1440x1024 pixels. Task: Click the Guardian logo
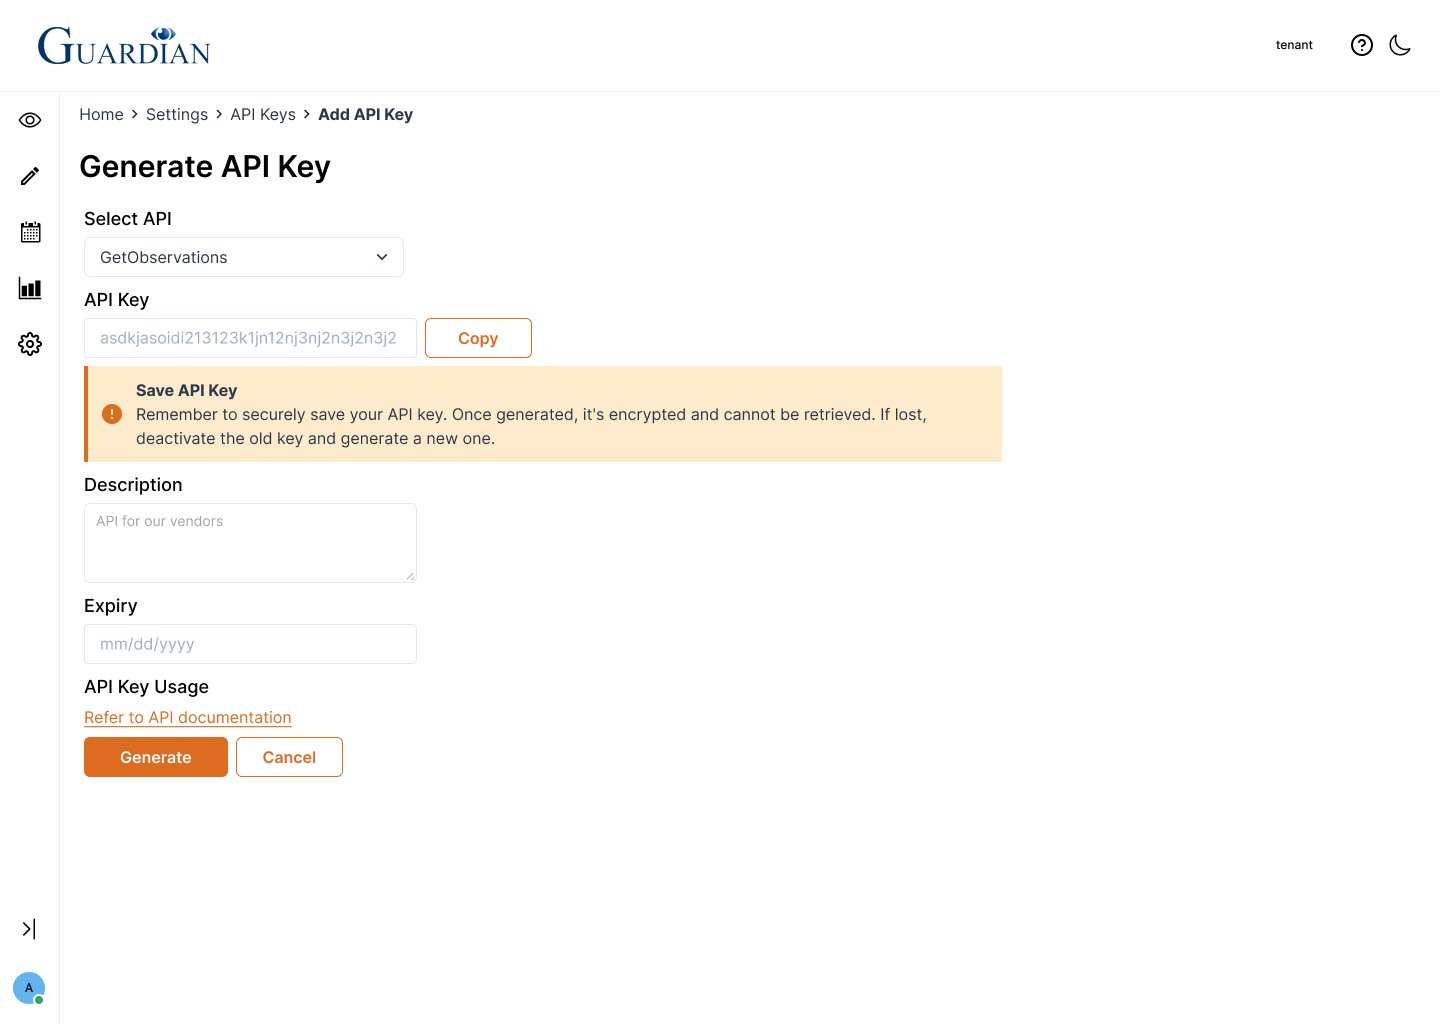tap(124, 46)
